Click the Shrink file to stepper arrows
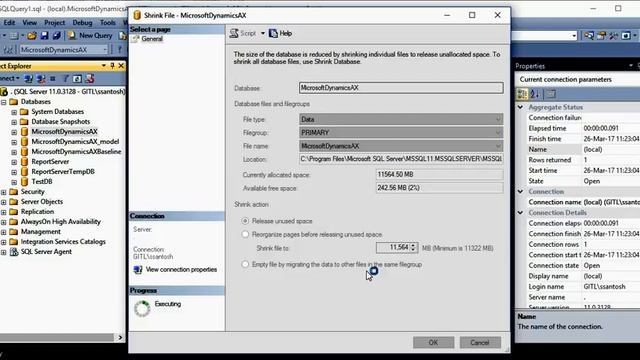Viewport: 640px width, 360px height. 413,248
